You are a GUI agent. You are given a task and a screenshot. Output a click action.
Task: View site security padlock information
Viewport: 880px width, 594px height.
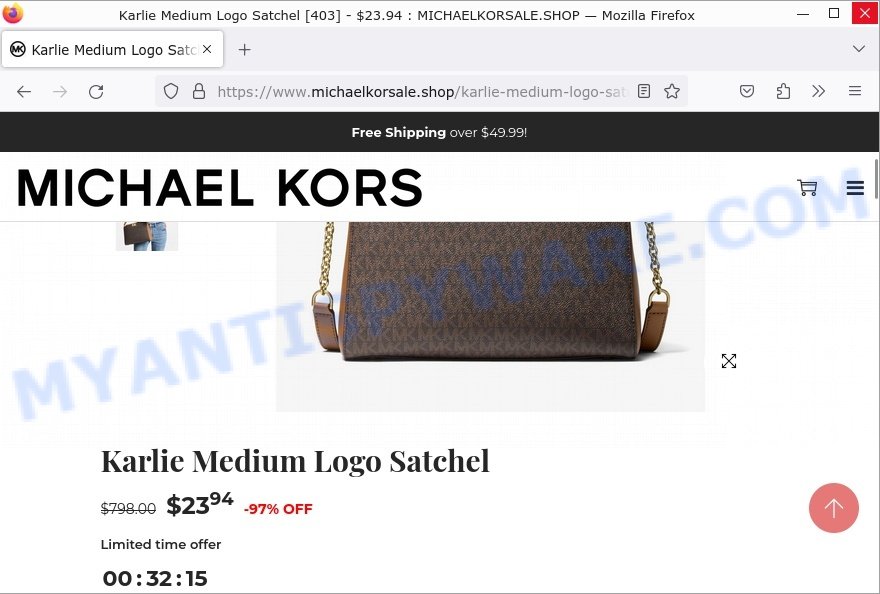[199, 91]
